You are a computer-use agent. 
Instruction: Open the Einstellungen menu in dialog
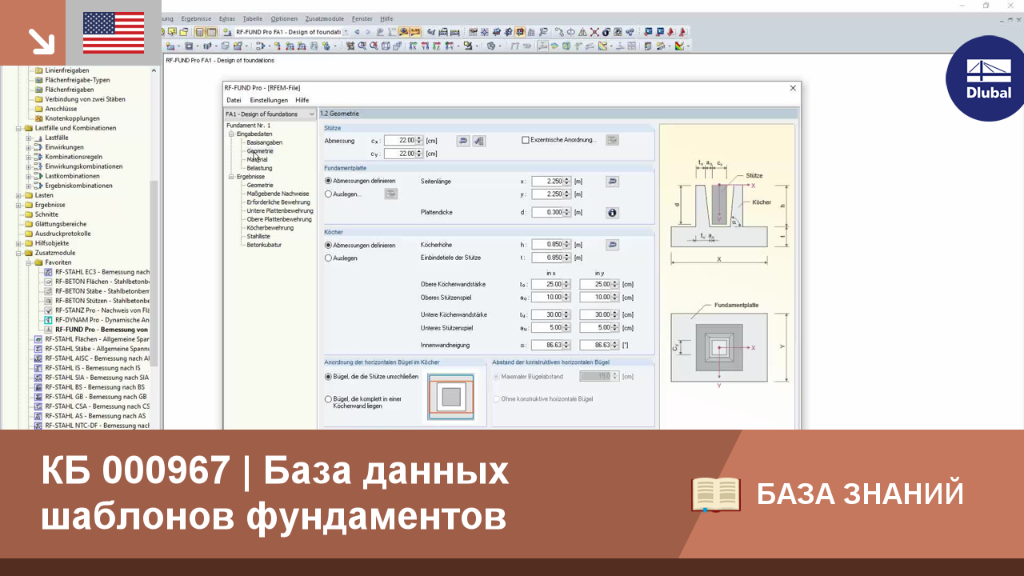[x=268, y=100]
